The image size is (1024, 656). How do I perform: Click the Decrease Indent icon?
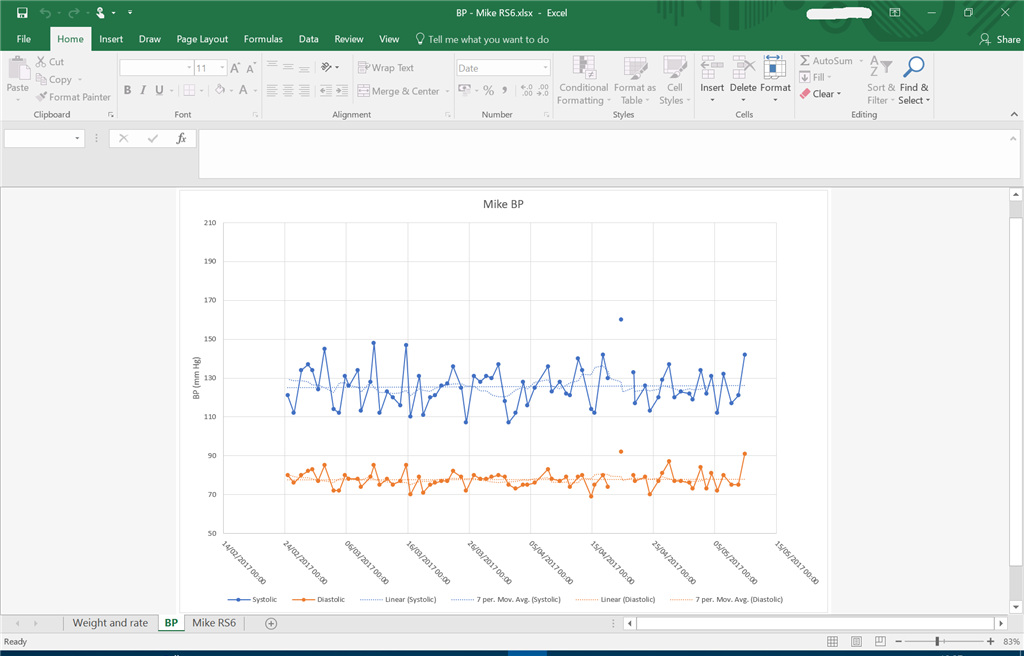click(325, 91)
